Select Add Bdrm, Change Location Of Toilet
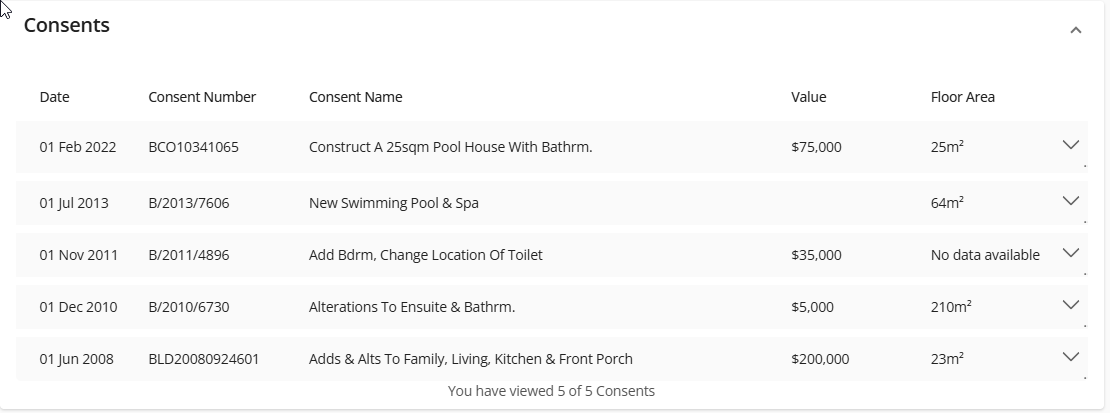 pos(425,255)
